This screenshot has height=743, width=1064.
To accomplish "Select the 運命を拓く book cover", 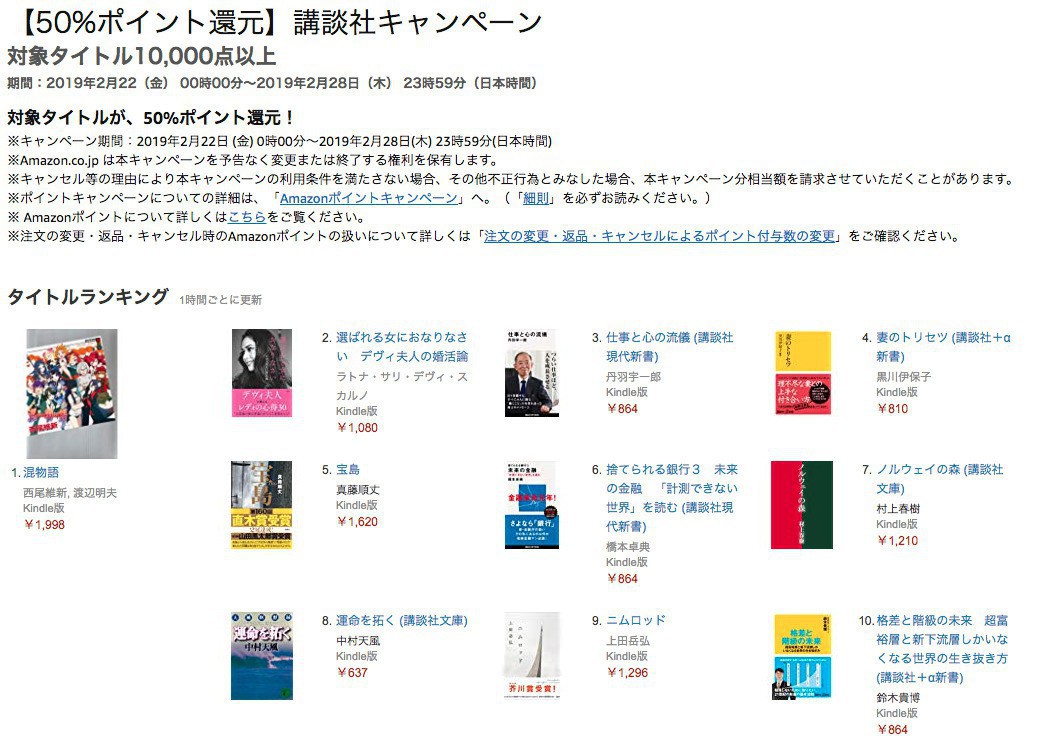I will pos(262,656).
